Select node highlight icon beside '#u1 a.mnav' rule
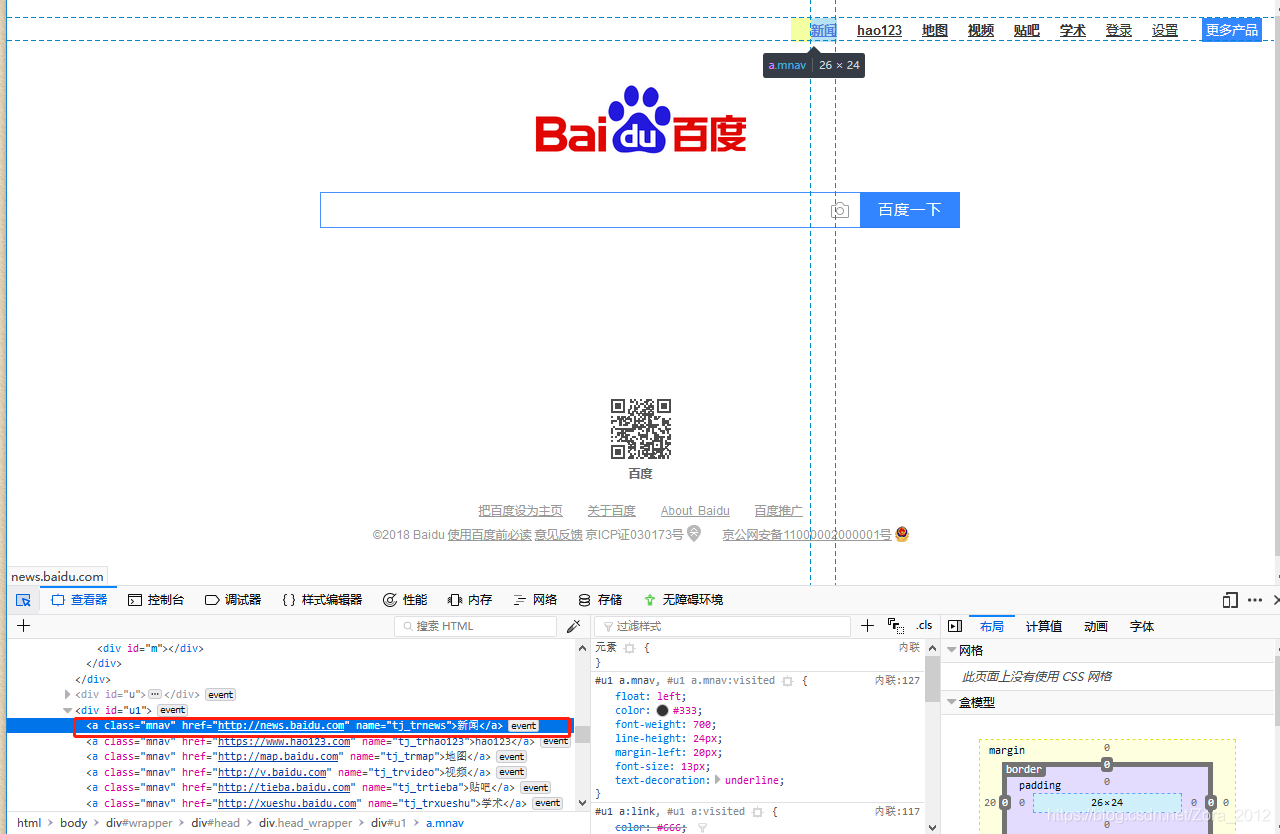1280x834 pixels. click(x=788, y=681)
